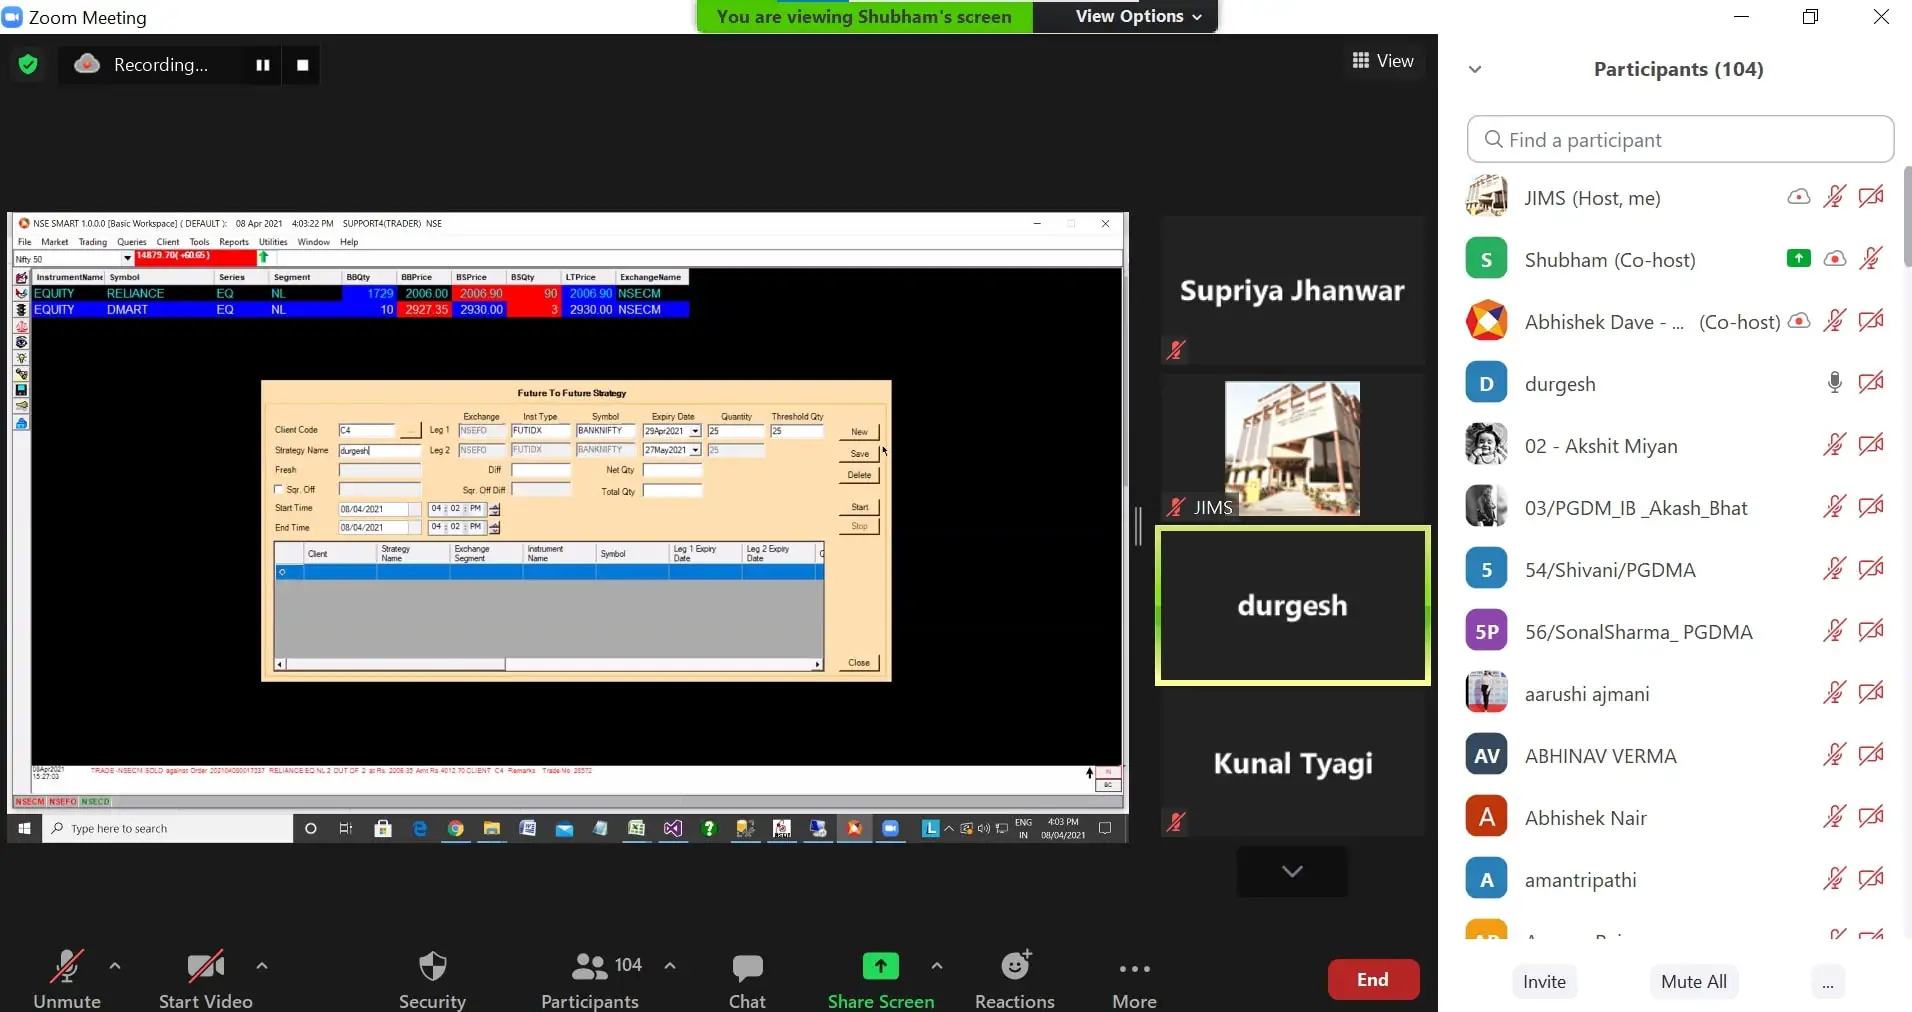Viewport: 1912px width, 1012px height.
Task: Stop the recording
Action: coord(302,65)
